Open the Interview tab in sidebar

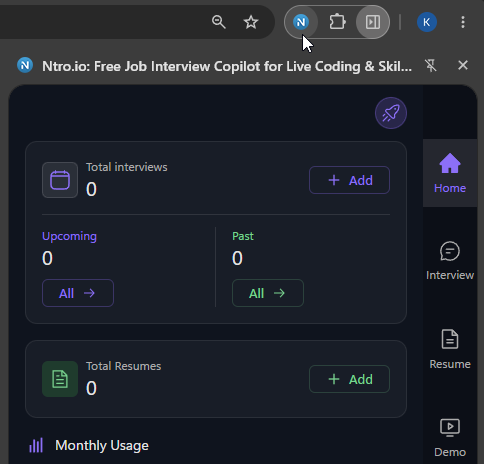coord(450,261)
